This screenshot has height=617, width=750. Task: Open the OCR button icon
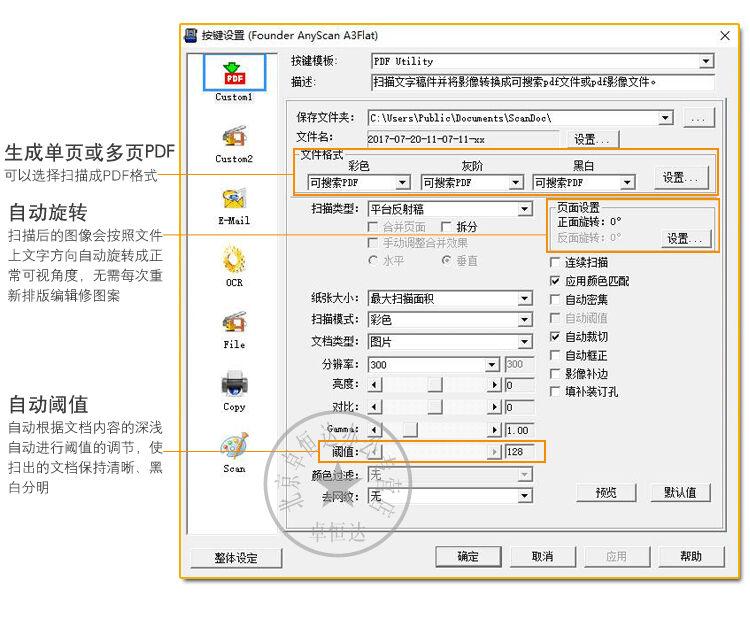(x=234, y=260)
